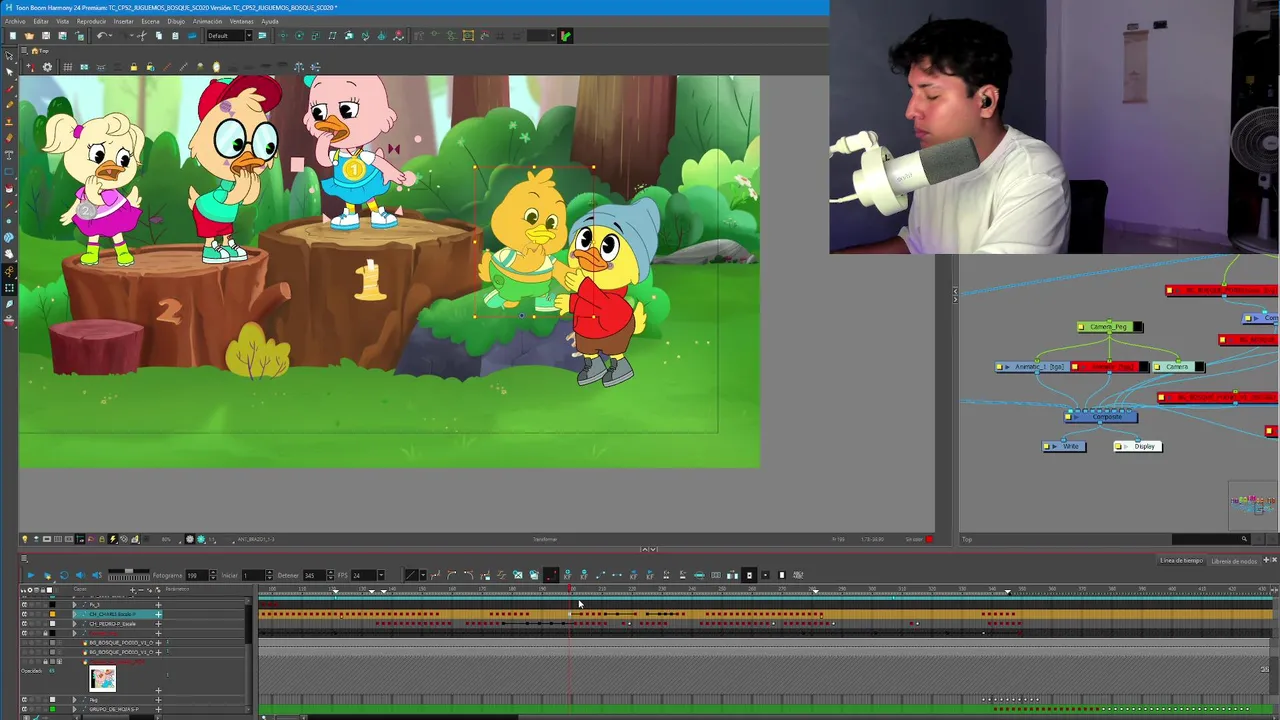Viewport: 1280px width, 720px height.
Task: Click the red-dot keyframe icon in timeline toolbar
Action: tap(550, 575)
